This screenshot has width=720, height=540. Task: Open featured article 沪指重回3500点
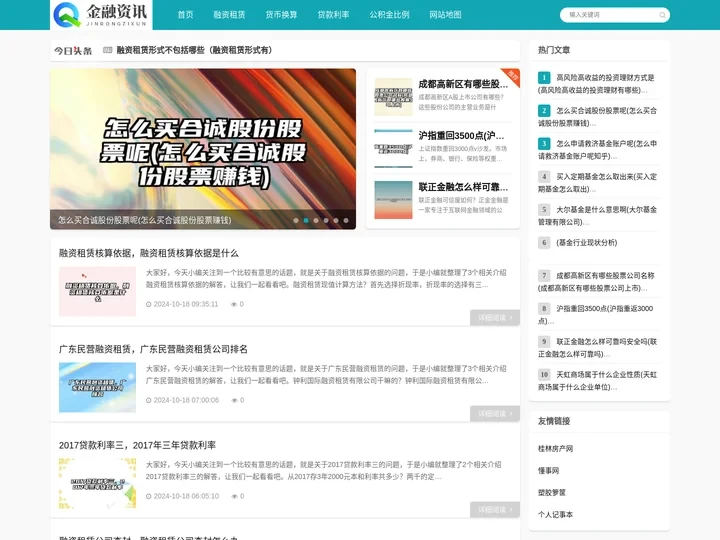tap(461, 135)
